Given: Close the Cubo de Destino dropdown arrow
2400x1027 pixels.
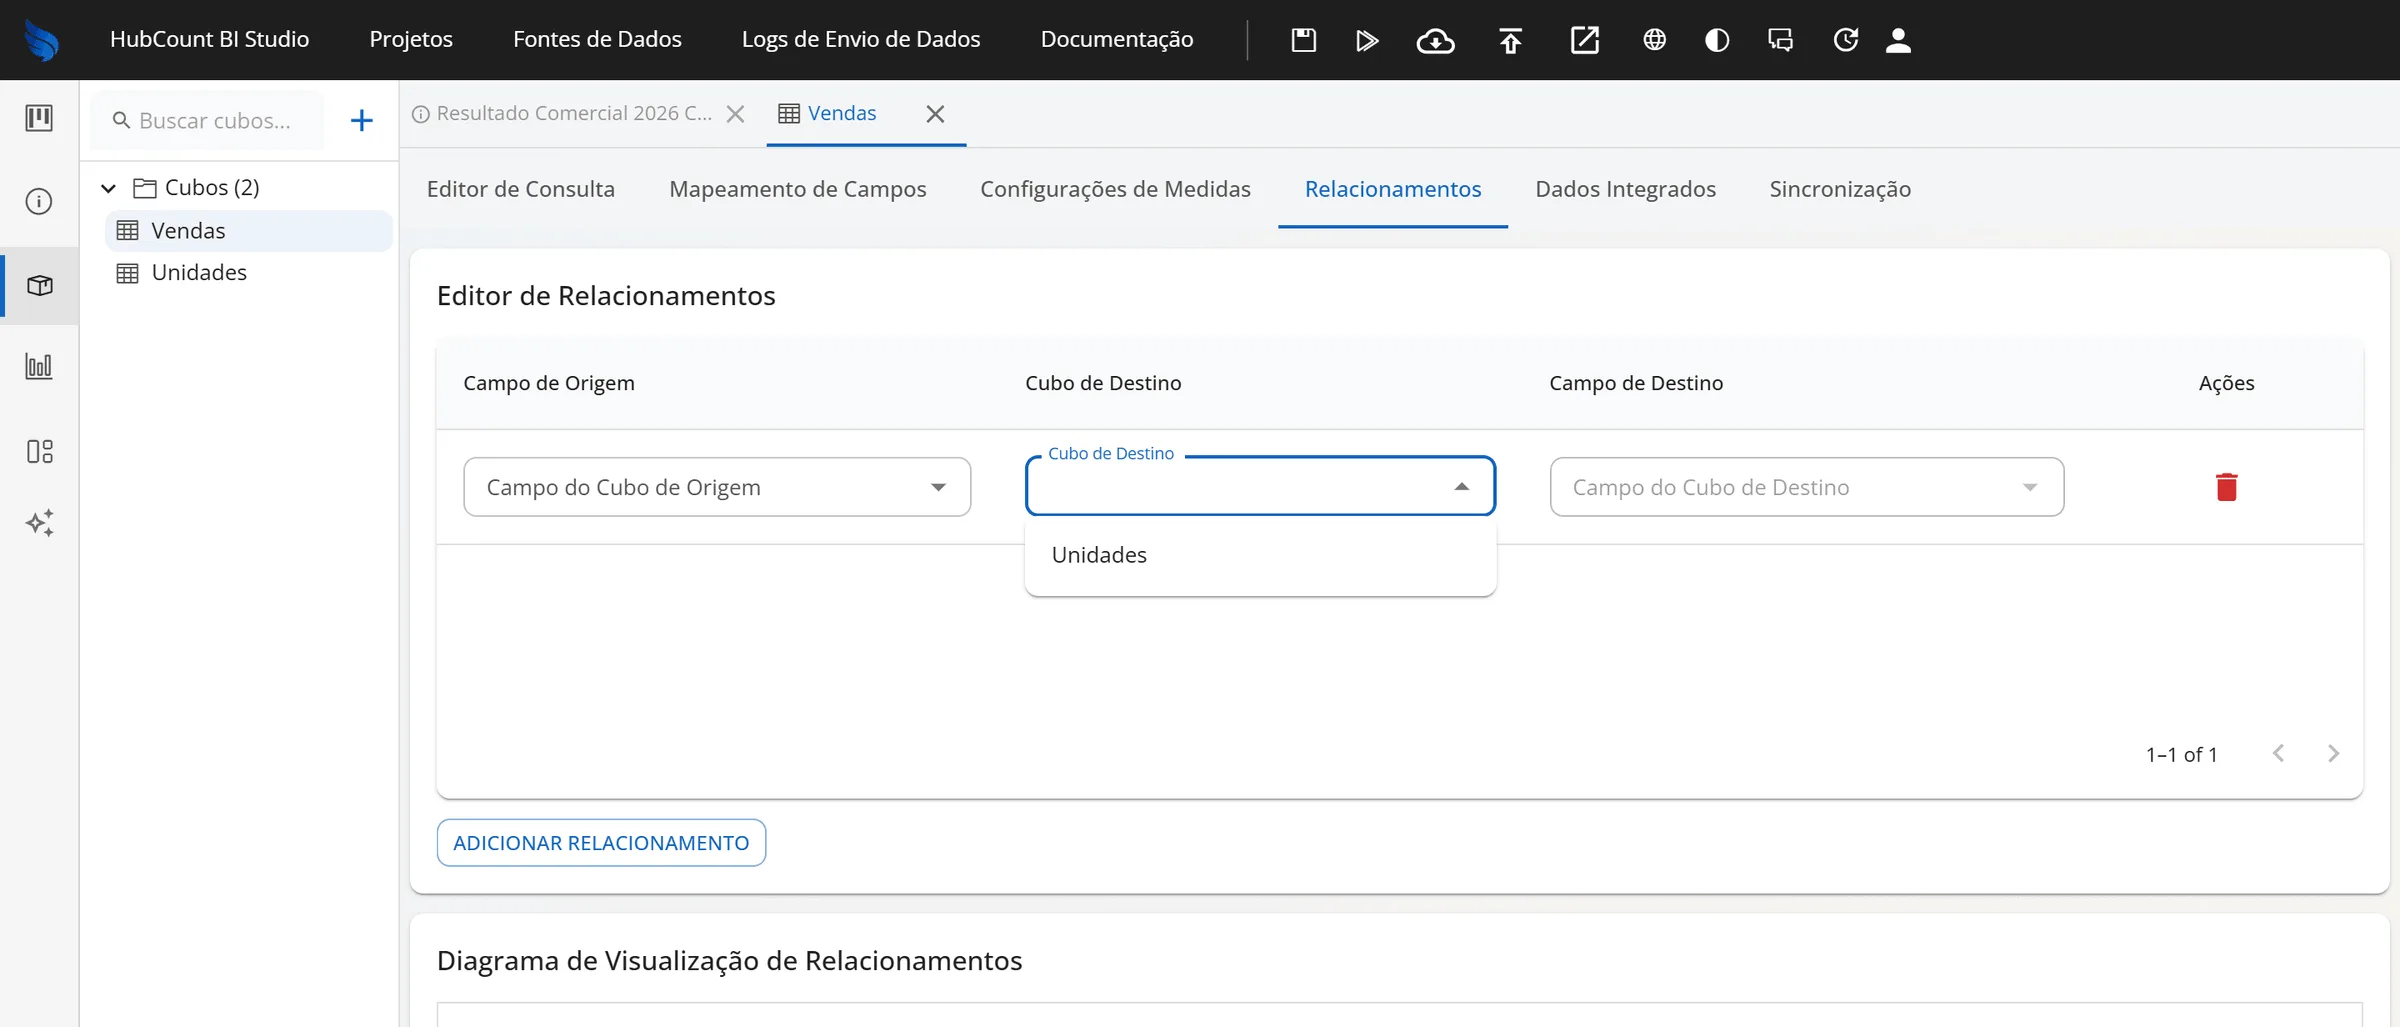Looking at the screenshot, I should click(x=1461, y=487).
